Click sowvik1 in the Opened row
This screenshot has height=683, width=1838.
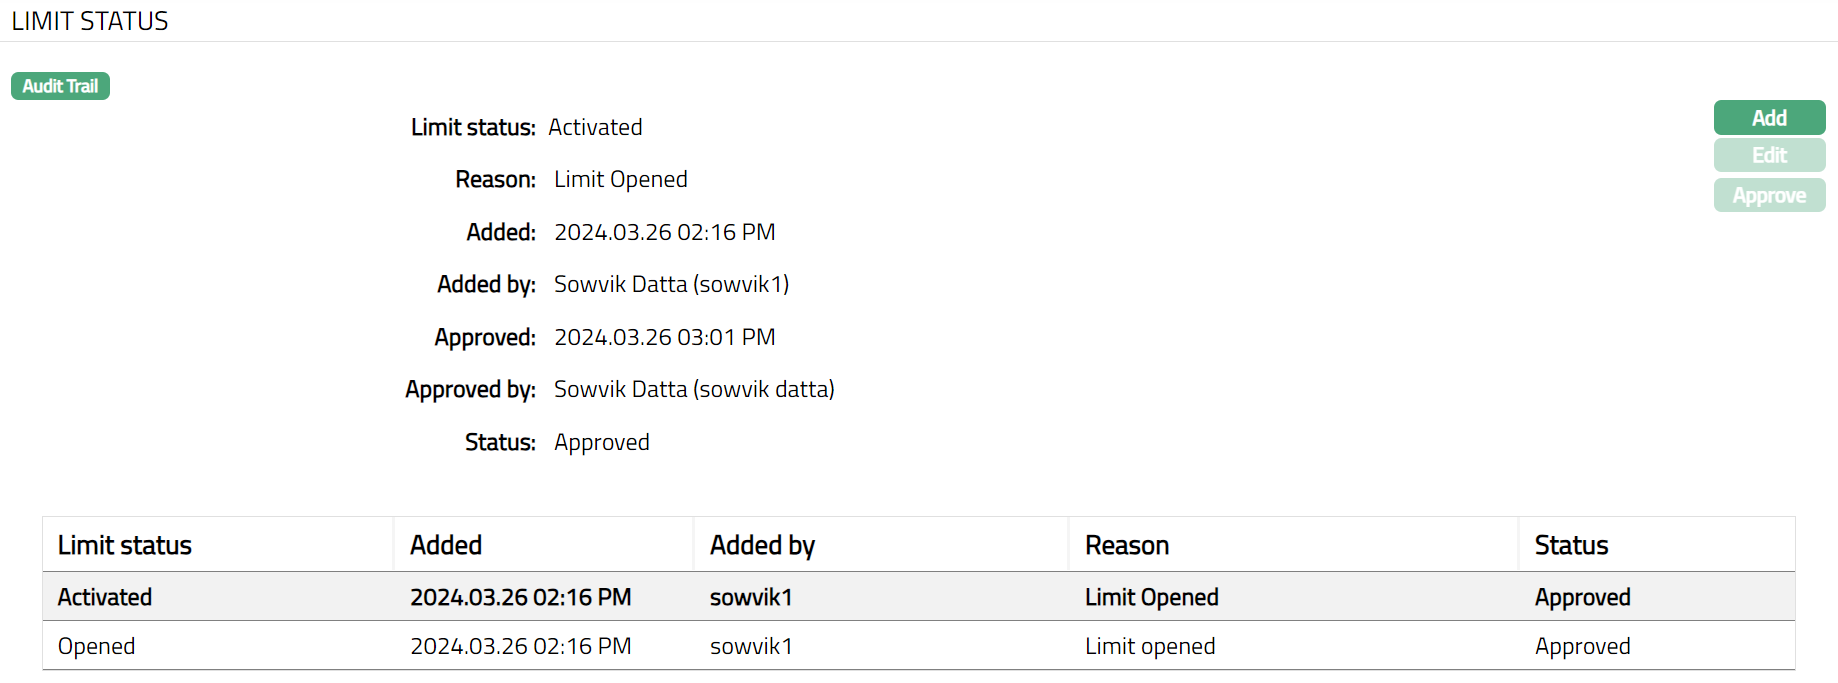point(751,646)
